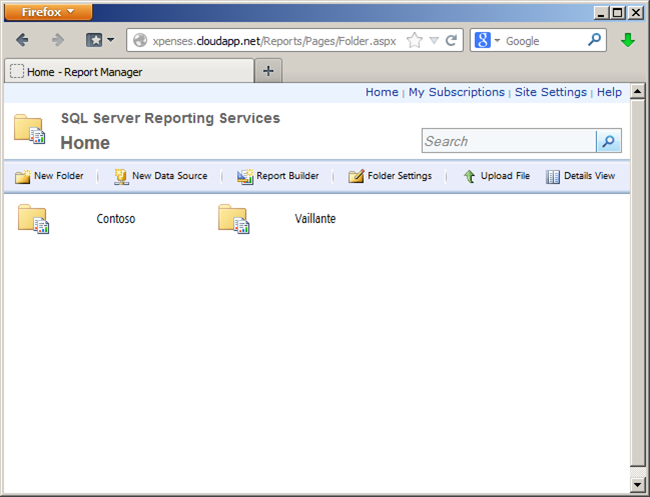Click the New Folder label
The width and height of the screenshot is (650, 497).
click(58, 176)
